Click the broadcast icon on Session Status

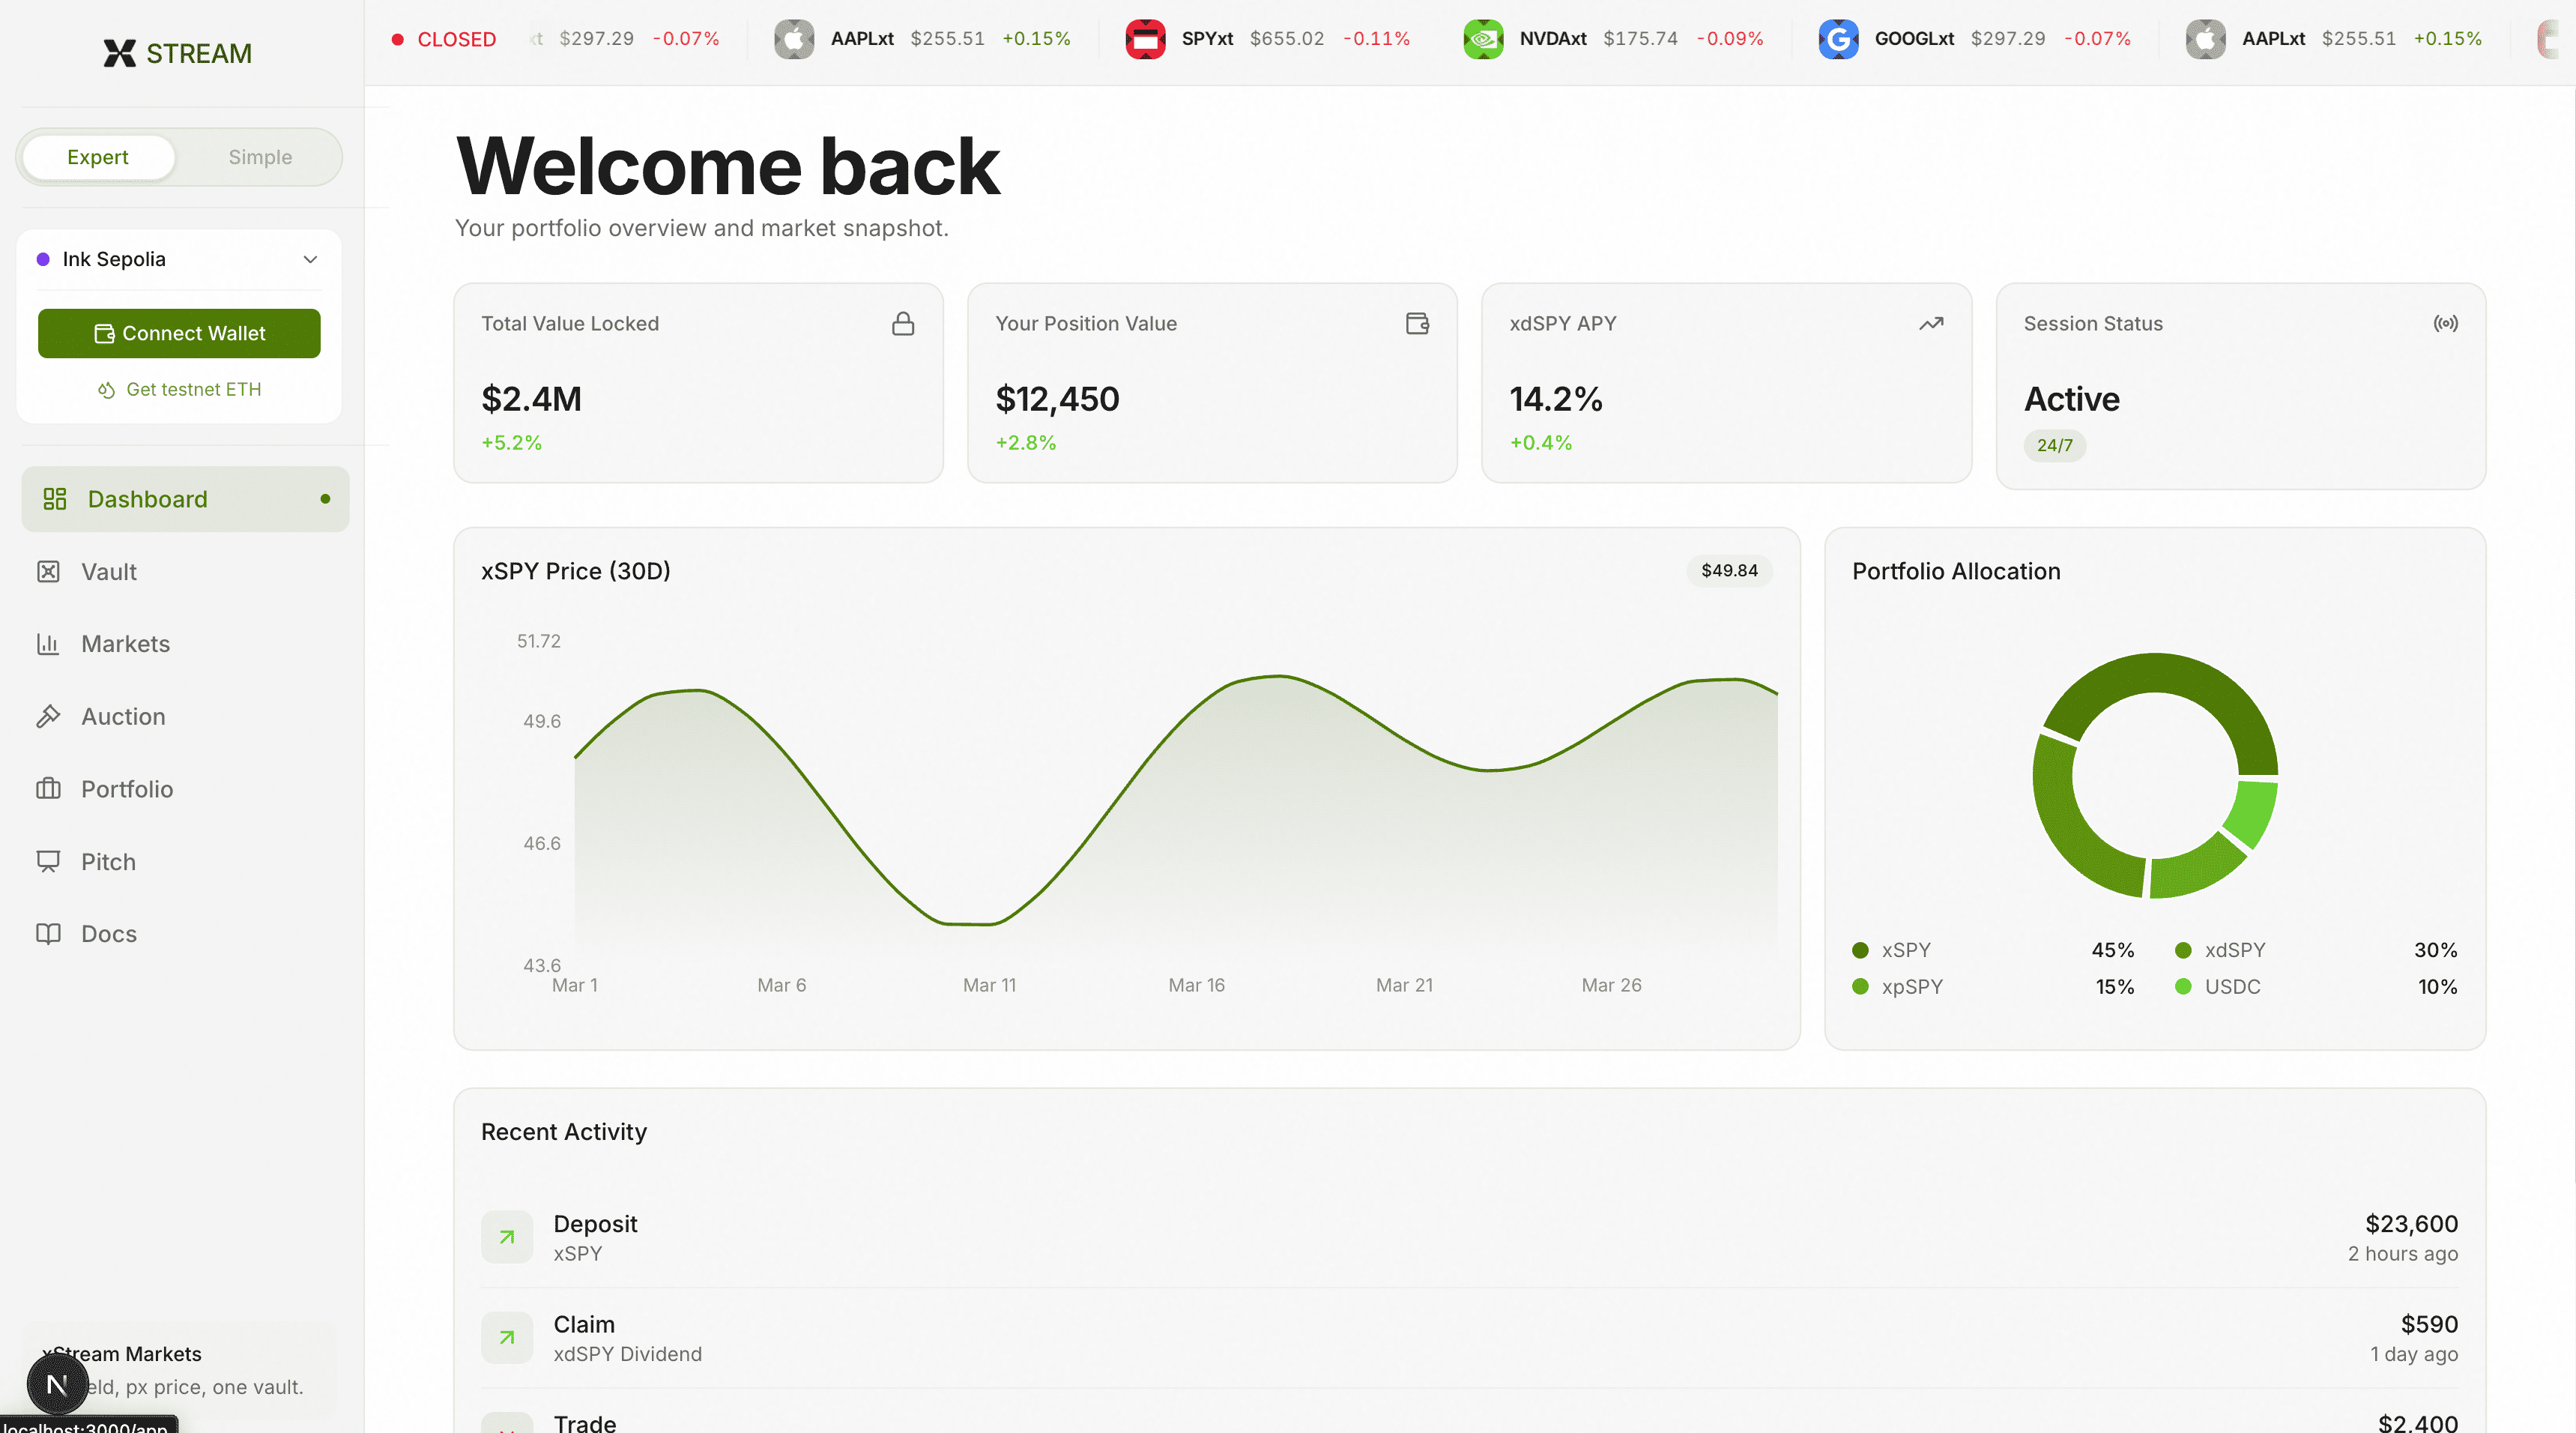click(x=2445, y=323)
